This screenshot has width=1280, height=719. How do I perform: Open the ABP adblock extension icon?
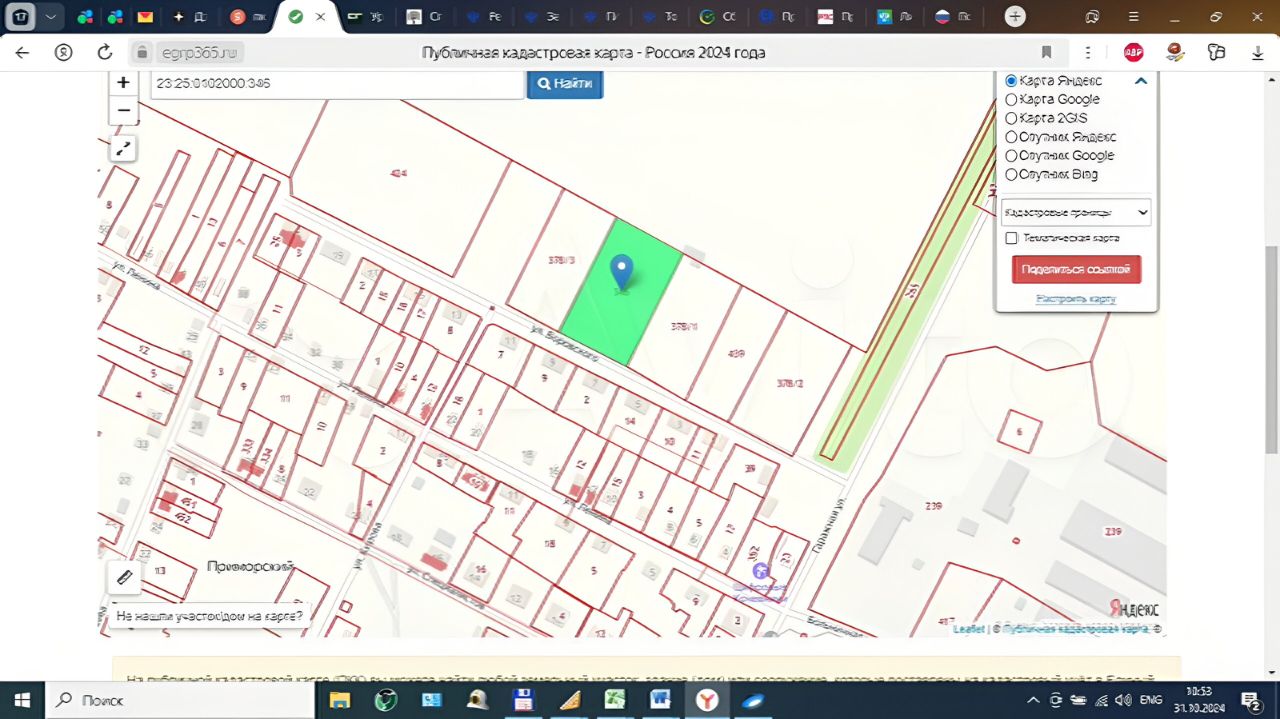(1133, 52)
